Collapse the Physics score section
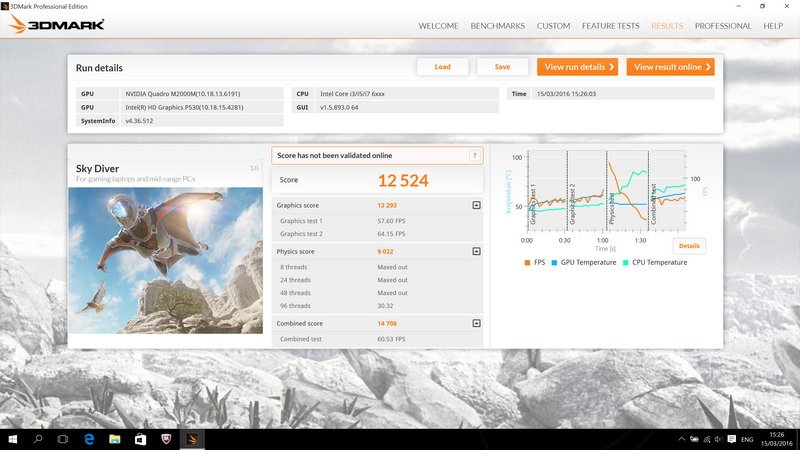This screenshot has width=800, height=450. tap(476, 252)
